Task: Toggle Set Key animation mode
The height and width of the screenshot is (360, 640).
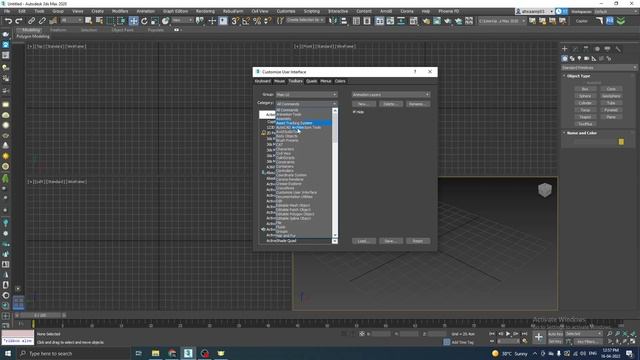Action: pos(555,341)
